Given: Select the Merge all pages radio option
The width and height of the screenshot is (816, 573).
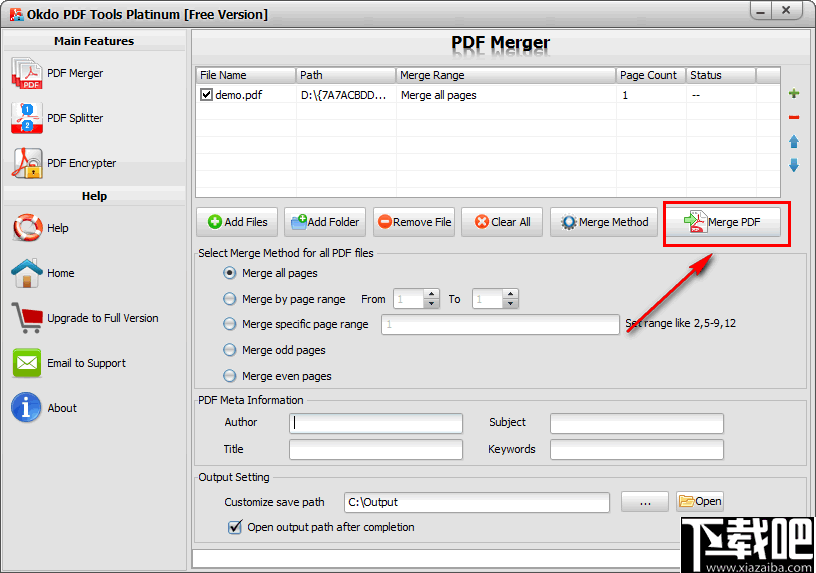Looking at the screenshot, I should click(x=230, y=273).
